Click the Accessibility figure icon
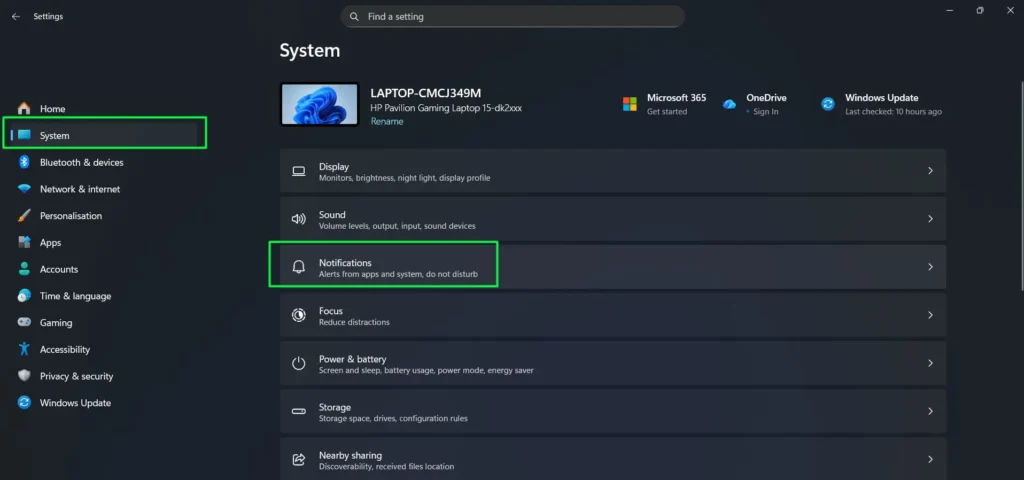1024x480 pixels. pyautogui.click(x=24, y=349)
